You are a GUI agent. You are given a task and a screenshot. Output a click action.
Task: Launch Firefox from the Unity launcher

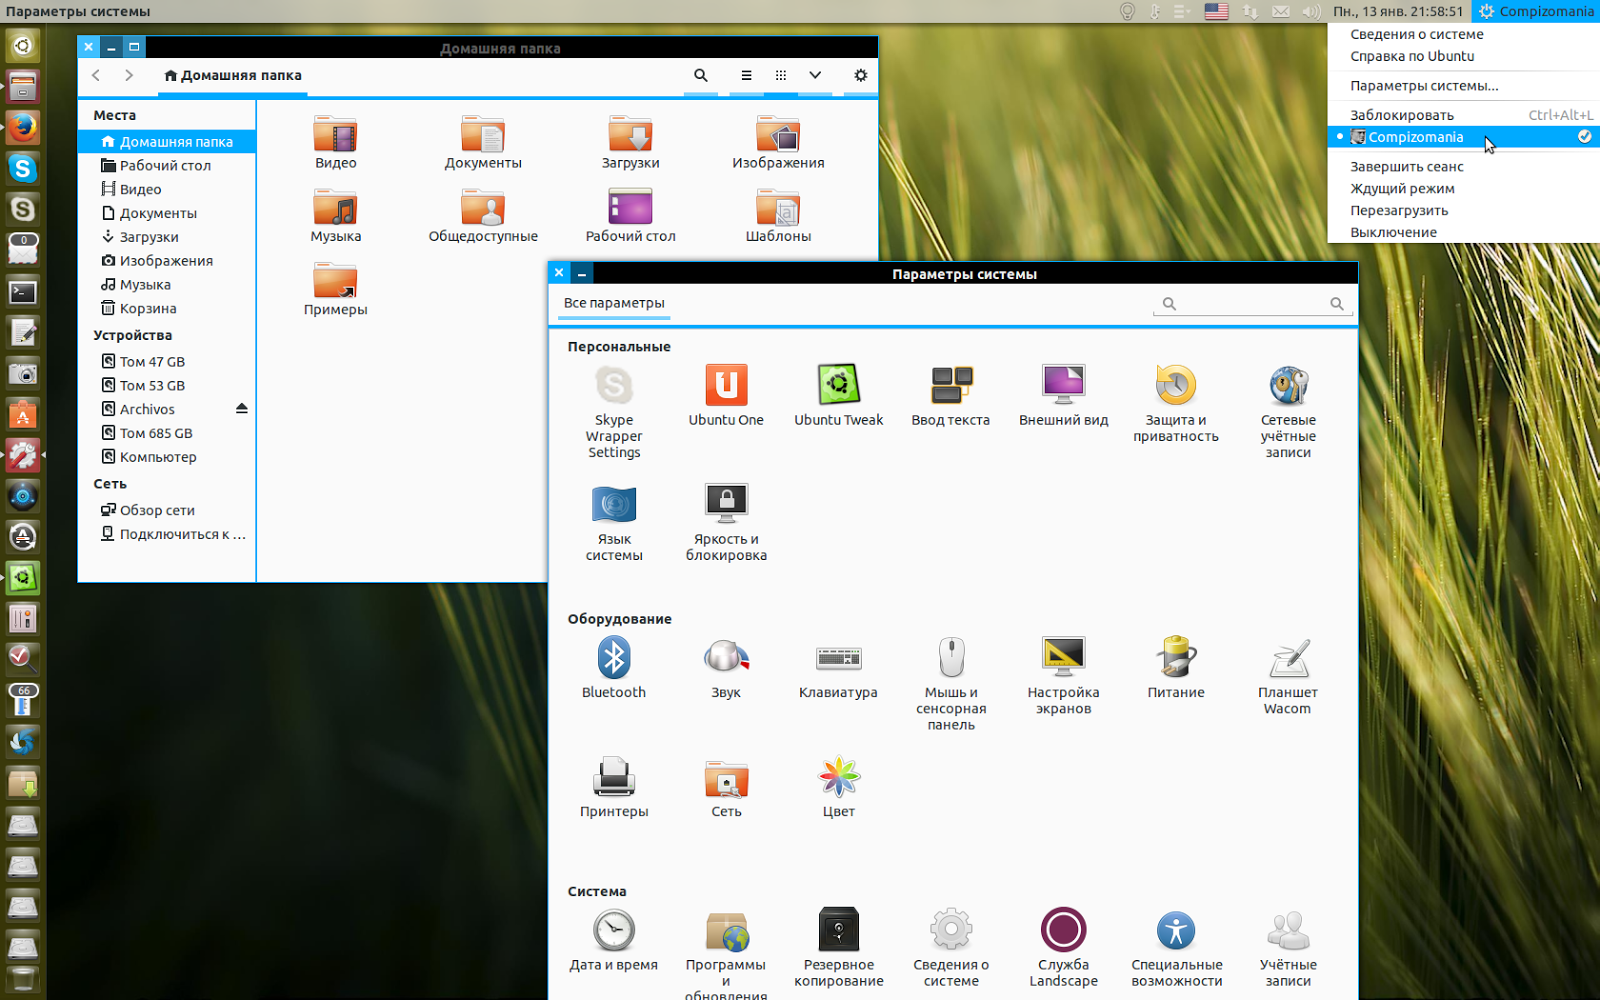tap(22, 127)
